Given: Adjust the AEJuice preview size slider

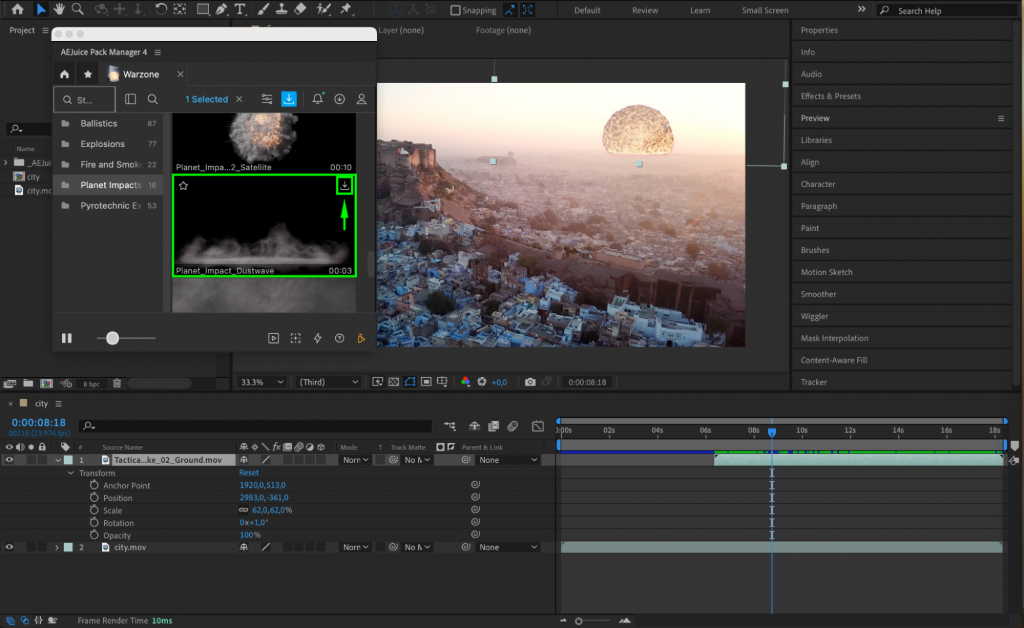Looking at the screenshot, I should click(113, 338).
